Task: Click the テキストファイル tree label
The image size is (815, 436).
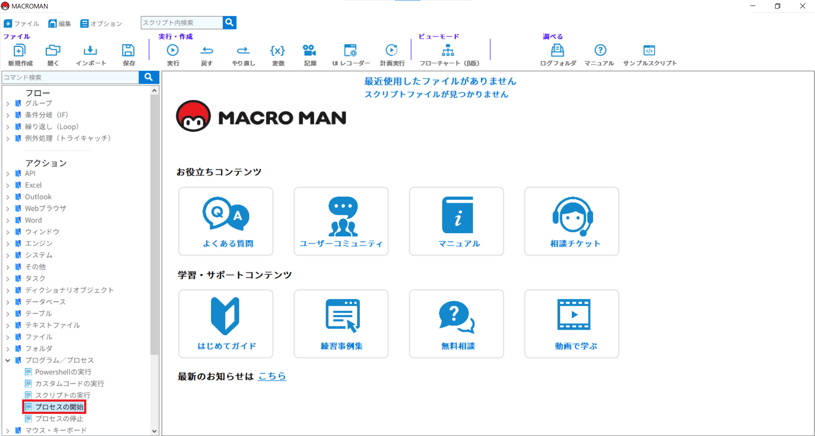Action: pyautogui.click(x=52, y=325)
